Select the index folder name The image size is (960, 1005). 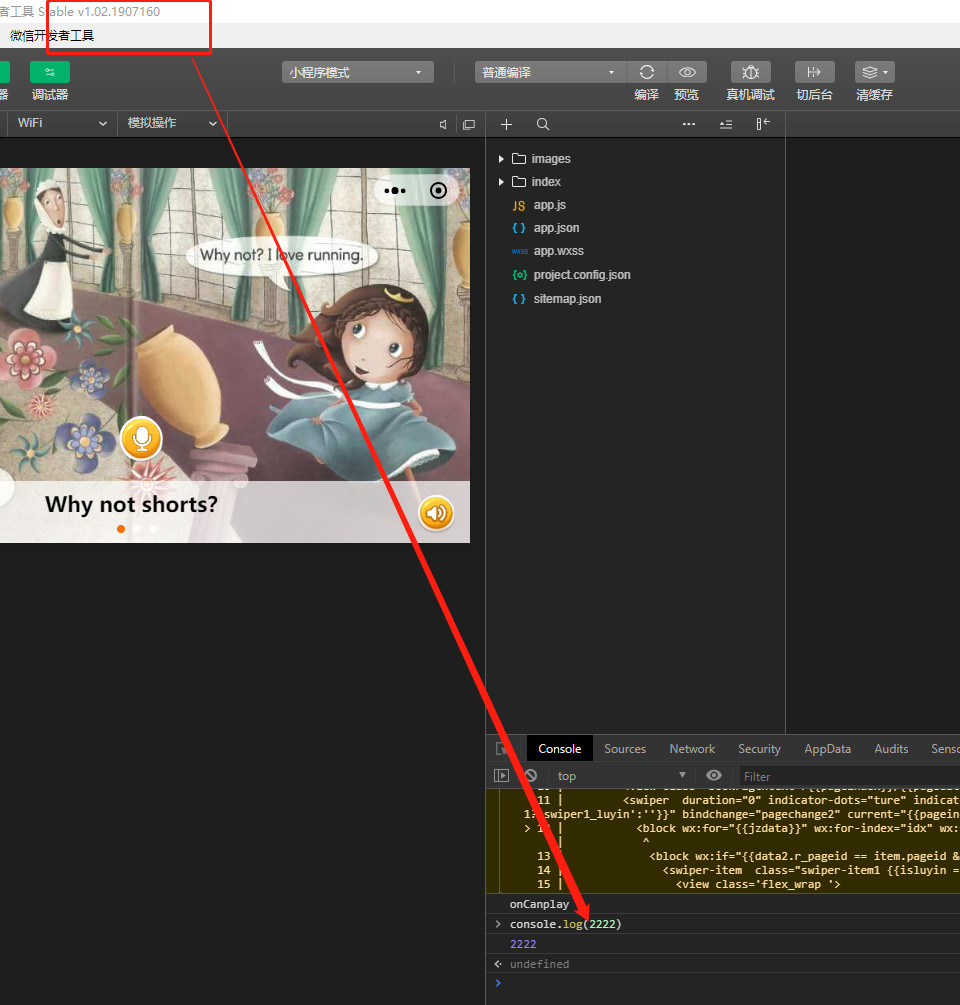pyautogui.click(x=546, y=182)
